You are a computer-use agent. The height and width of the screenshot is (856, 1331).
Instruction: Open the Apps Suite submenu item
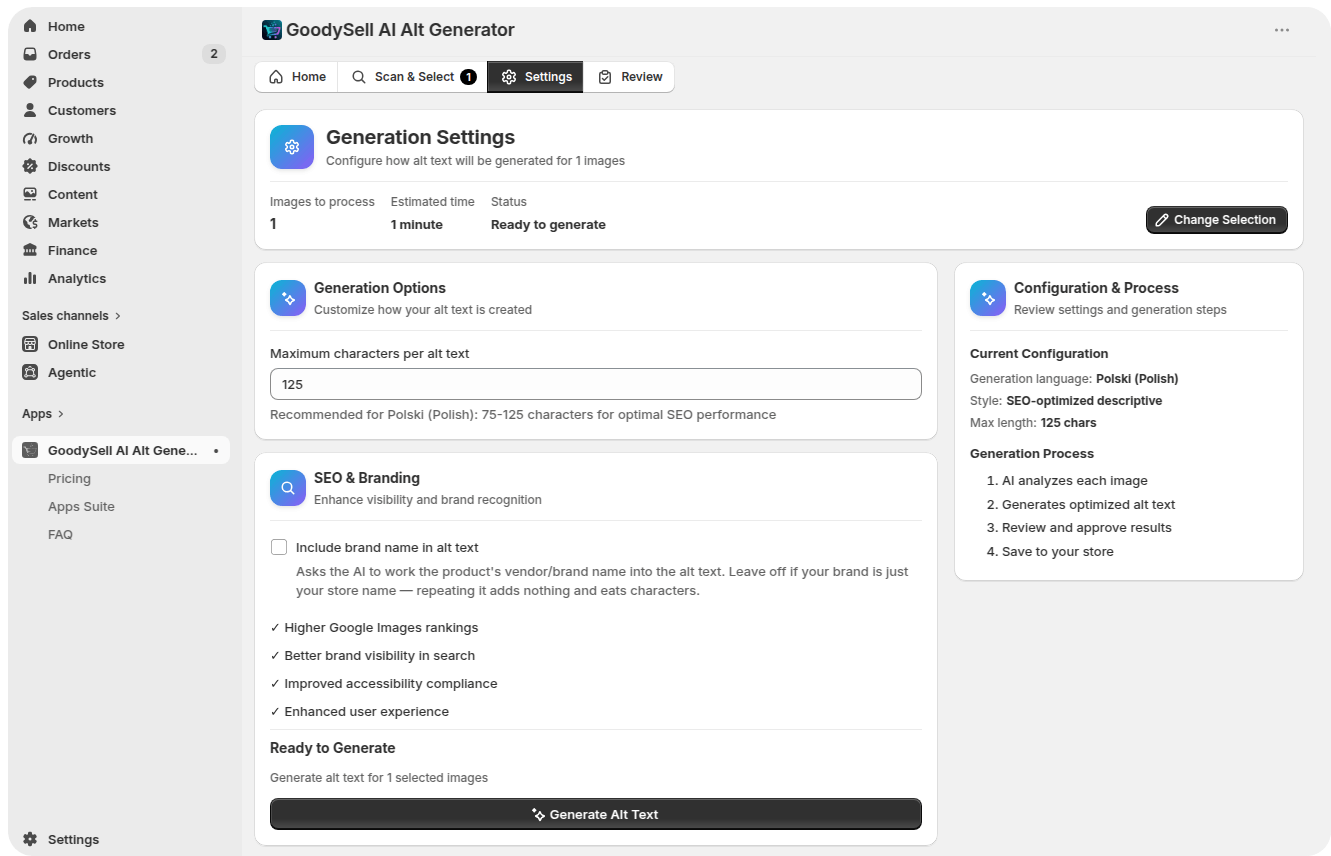(81, 506)
